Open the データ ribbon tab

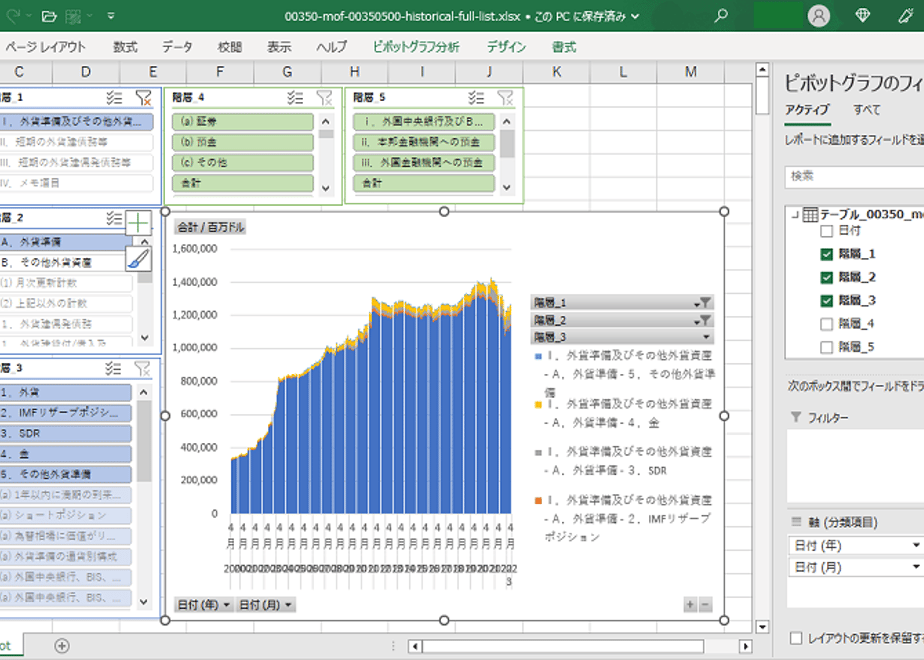(177, 47)
